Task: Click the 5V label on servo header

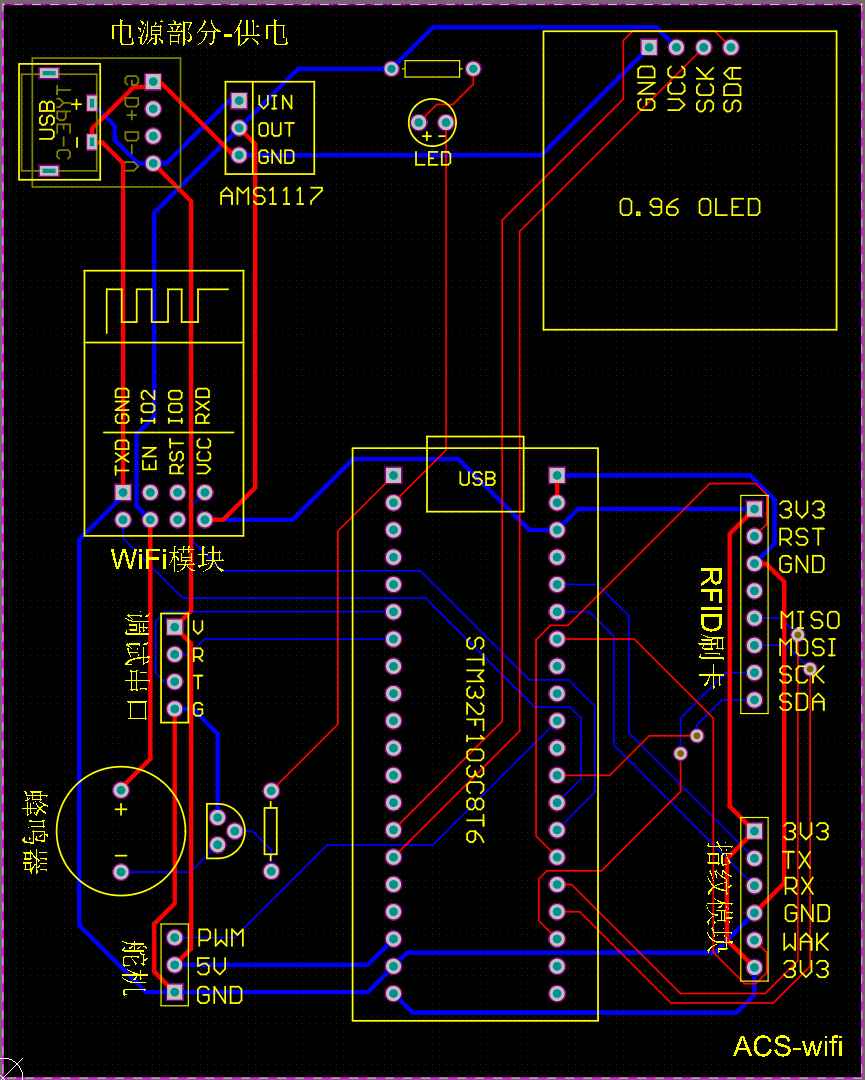Action: pos(211,968)
